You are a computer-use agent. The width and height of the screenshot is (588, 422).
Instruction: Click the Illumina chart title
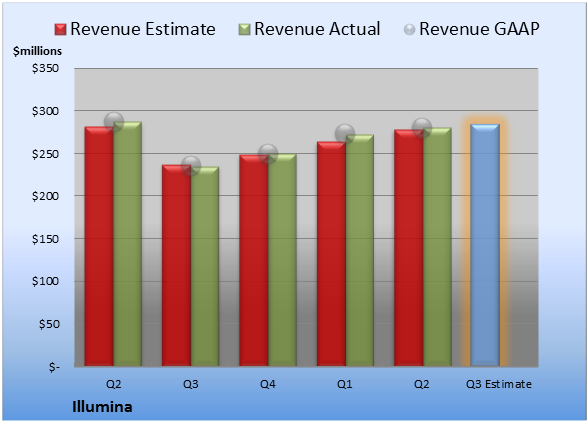(x=102, y=407)
